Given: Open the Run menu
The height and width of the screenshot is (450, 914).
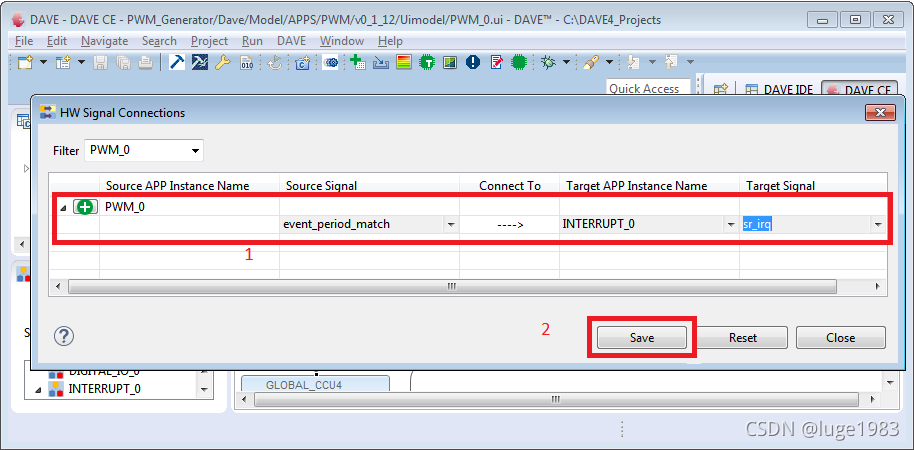Looking at the screenshot, I should (x=252, y=41).
